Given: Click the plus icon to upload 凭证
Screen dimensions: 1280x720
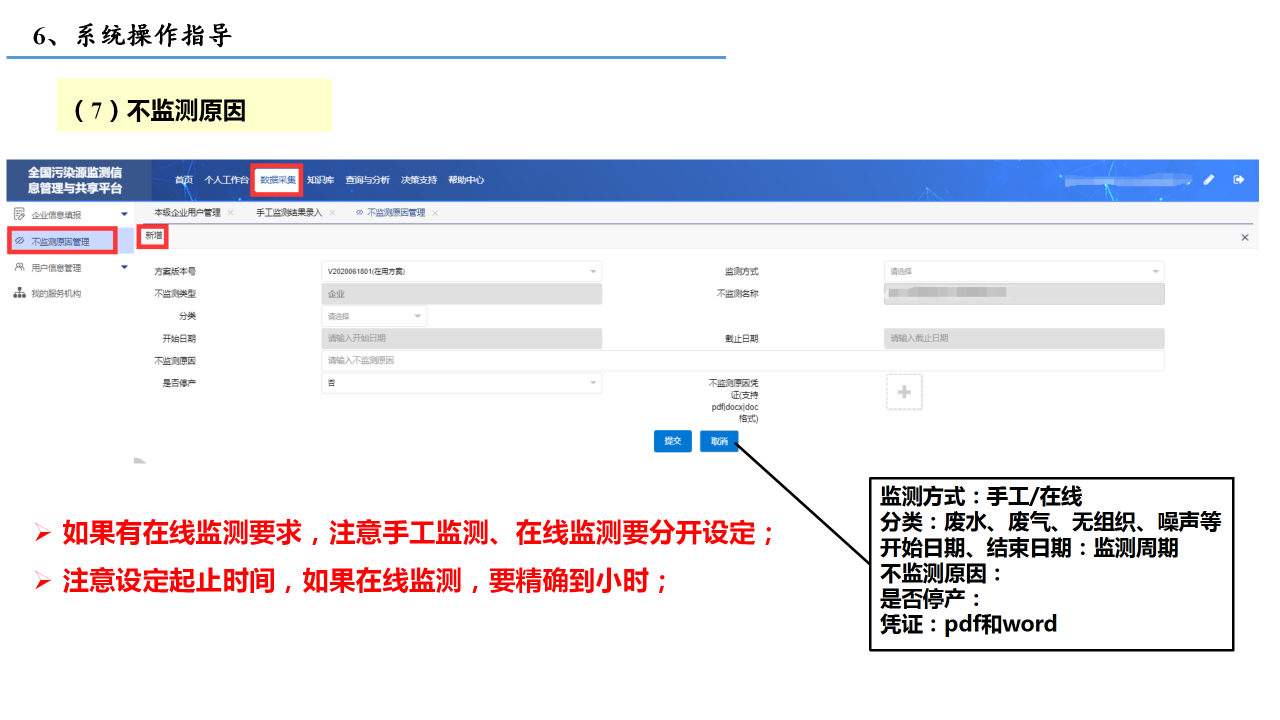Looking at the screenshot, I should pyautogui.click(x=904, y=393).
